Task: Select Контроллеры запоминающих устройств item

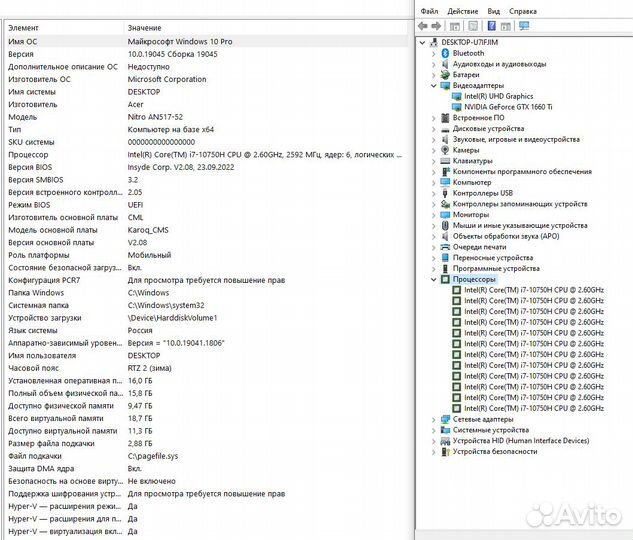Action: [x=520, y=204]
